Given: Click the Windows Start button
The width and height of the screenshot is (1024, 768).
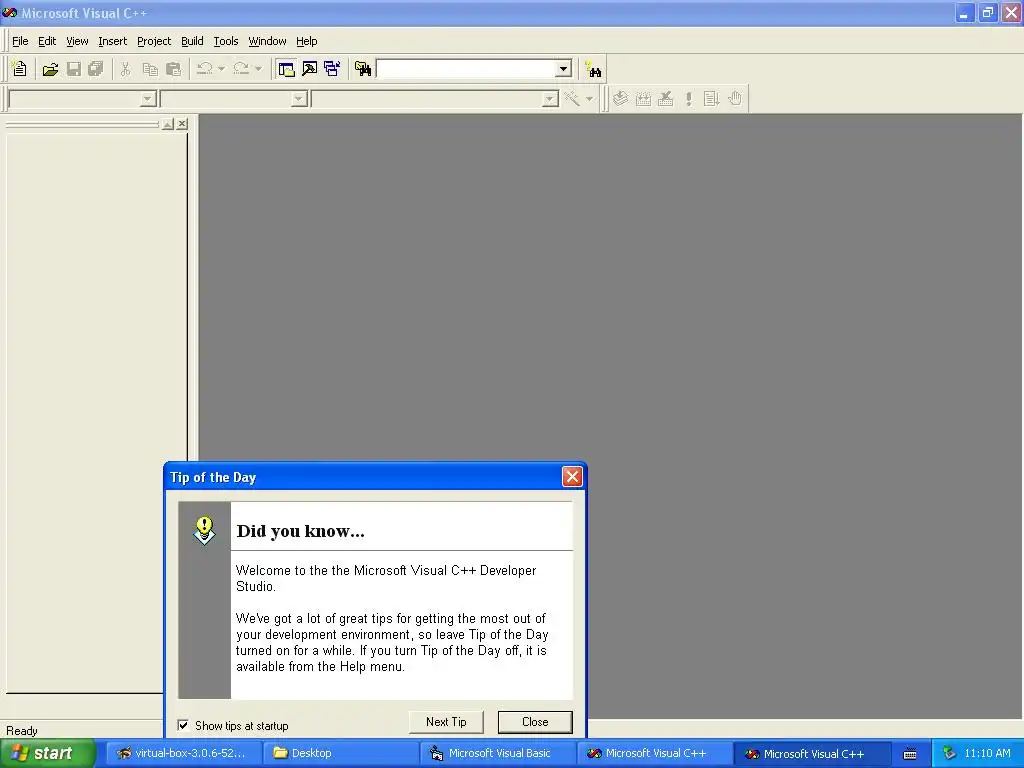Looking at the screenshot, I should (x=47, y=753).
